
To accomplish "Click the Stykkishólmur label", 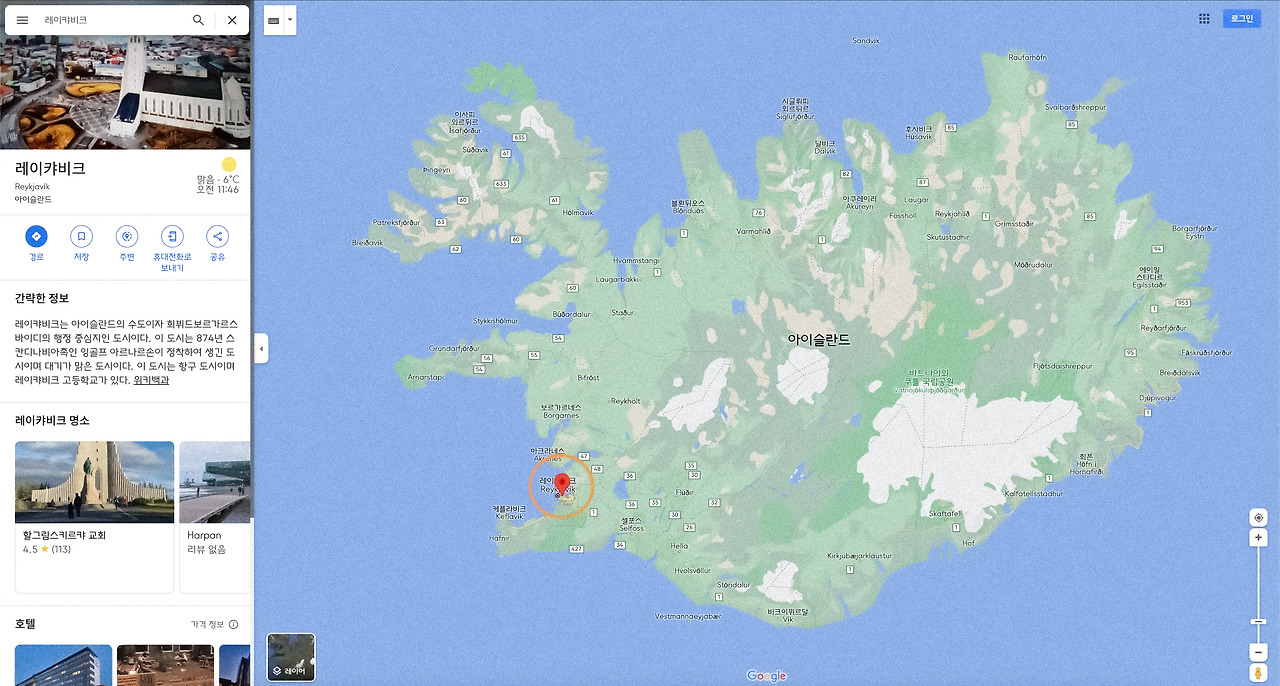I will [x=495, y=321].
